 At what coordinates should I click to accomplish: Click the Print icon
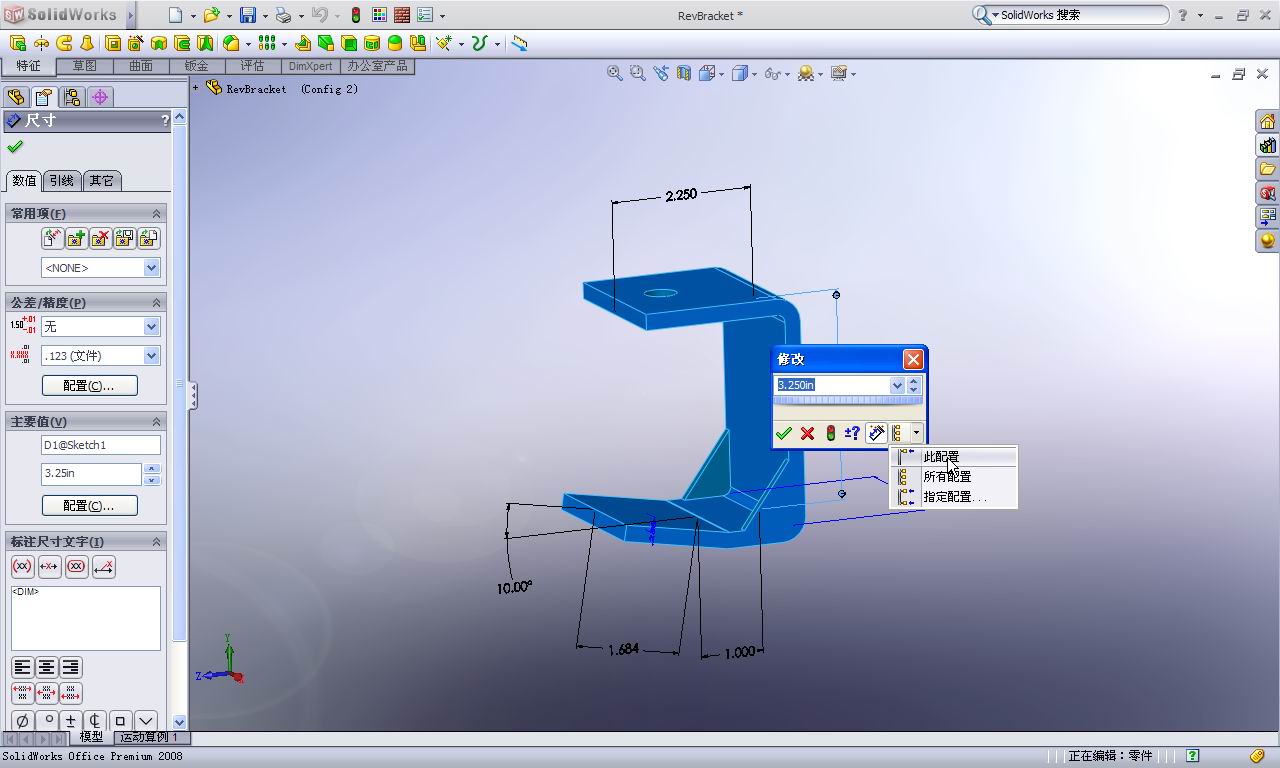[283, 15]
